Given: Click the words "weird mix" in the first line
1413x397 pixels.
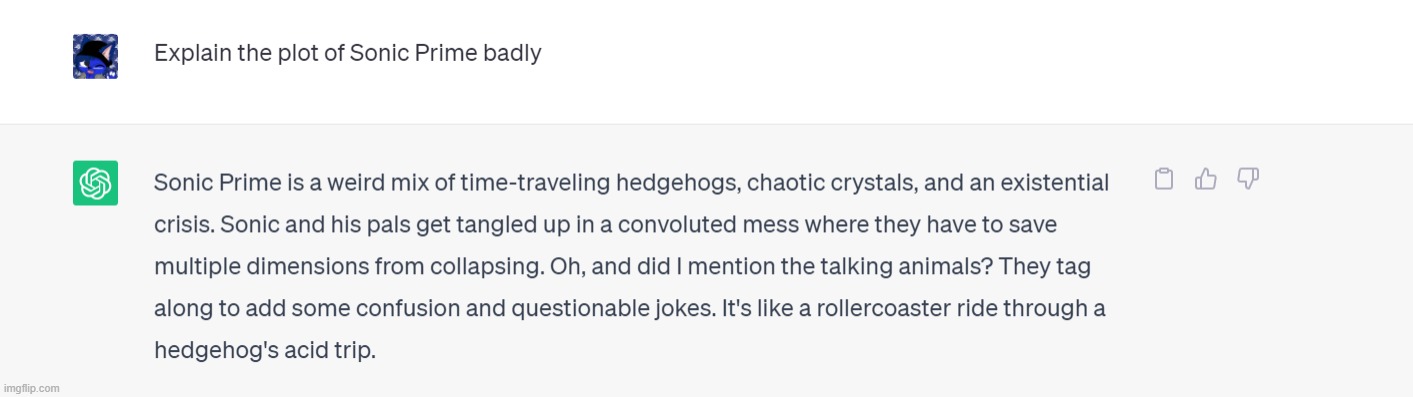Looking at the screenshot, I should 378,183.
